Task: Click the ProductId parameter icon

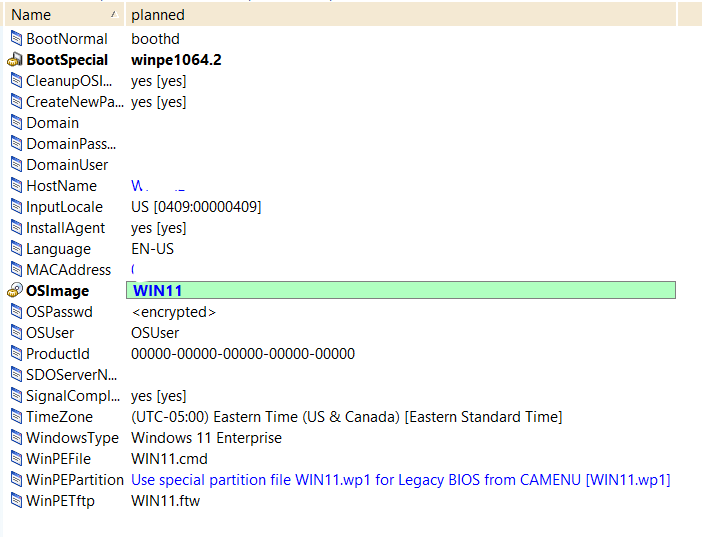Action: coord(16,353)
